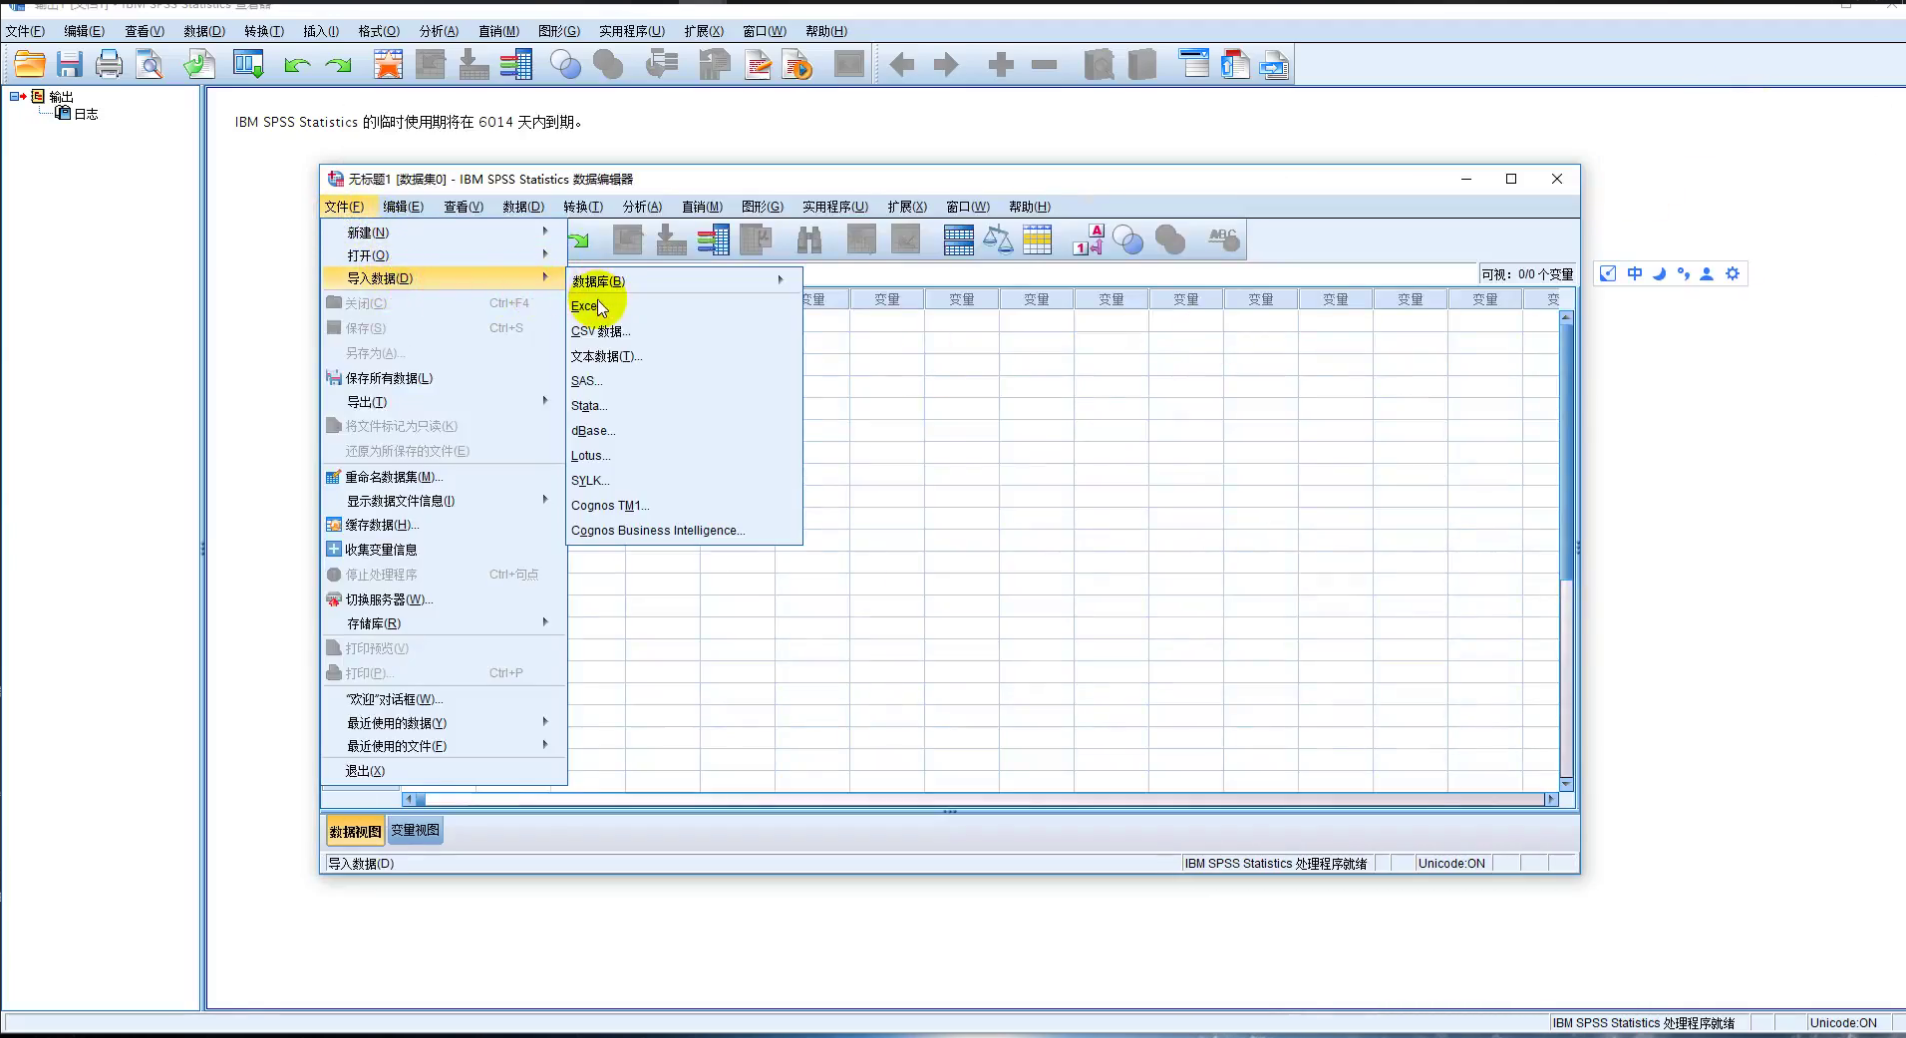
Task: Expand the 新建(N) submenu arrow
Action: pos(545,231)
